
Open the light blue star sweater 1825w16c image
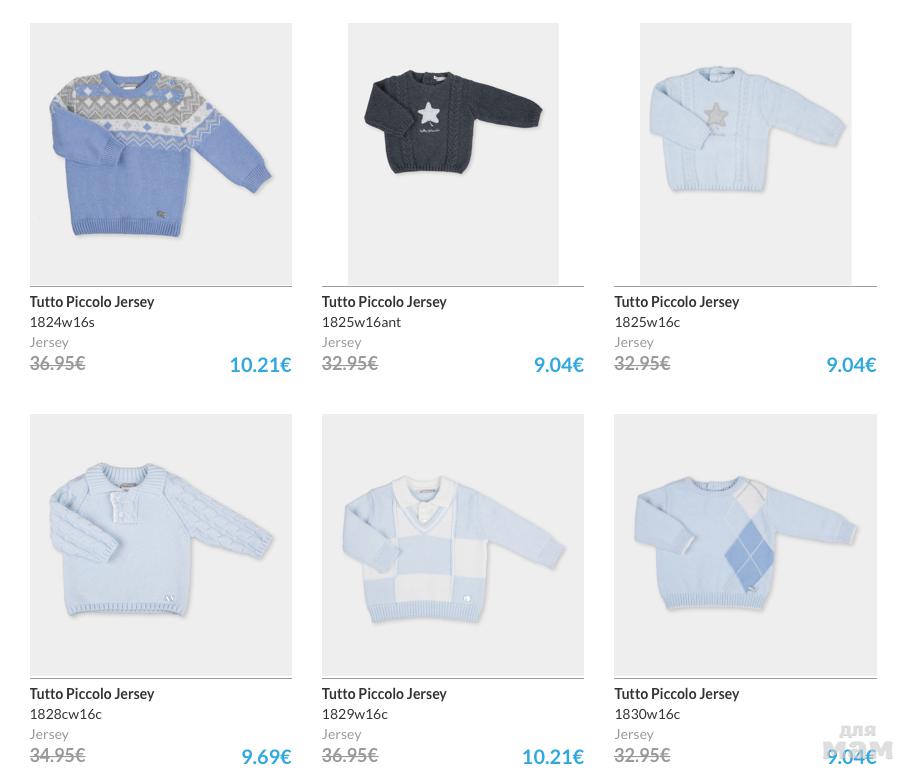coord(745,154)
